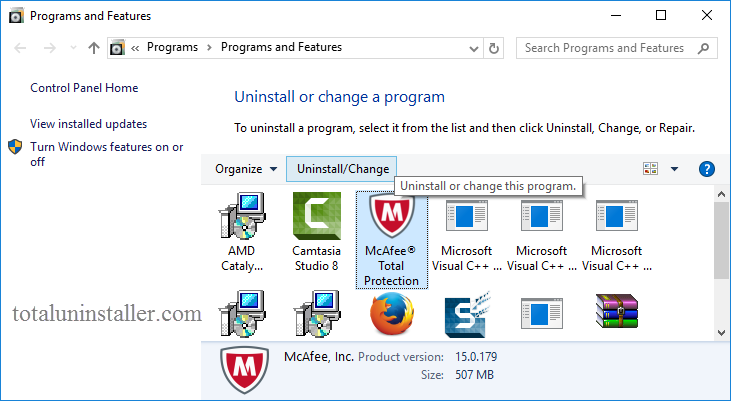This screenshot has width=731, height=401.
Task: Select McAfee Total Protection in the list
Action: tap(392, 240)
